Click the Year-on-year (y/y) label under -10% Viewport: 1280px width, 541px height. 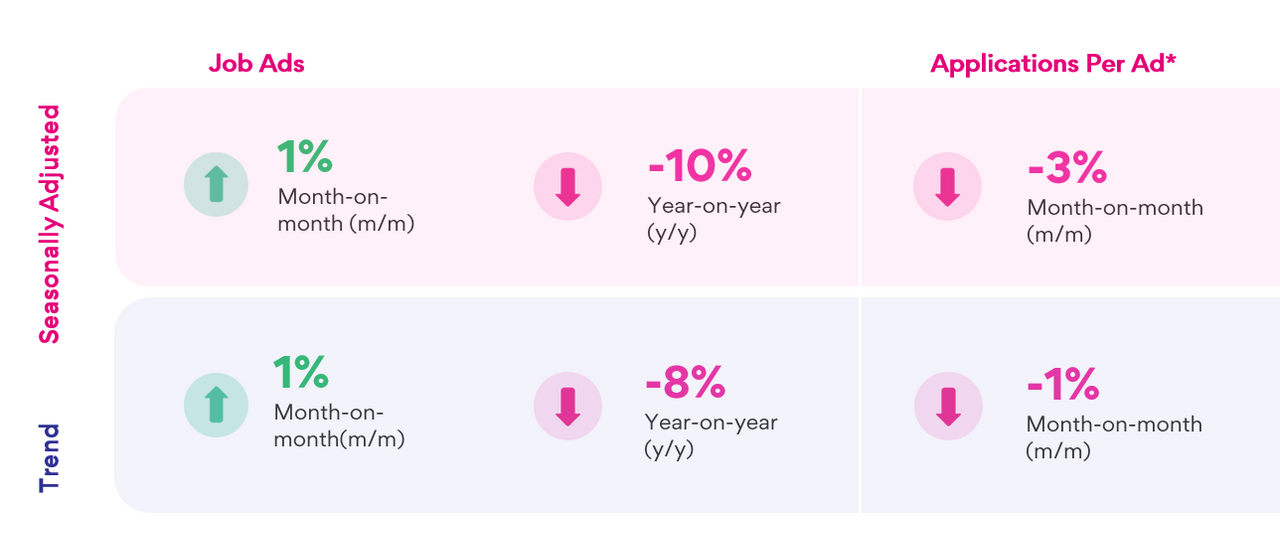point(713,218)
